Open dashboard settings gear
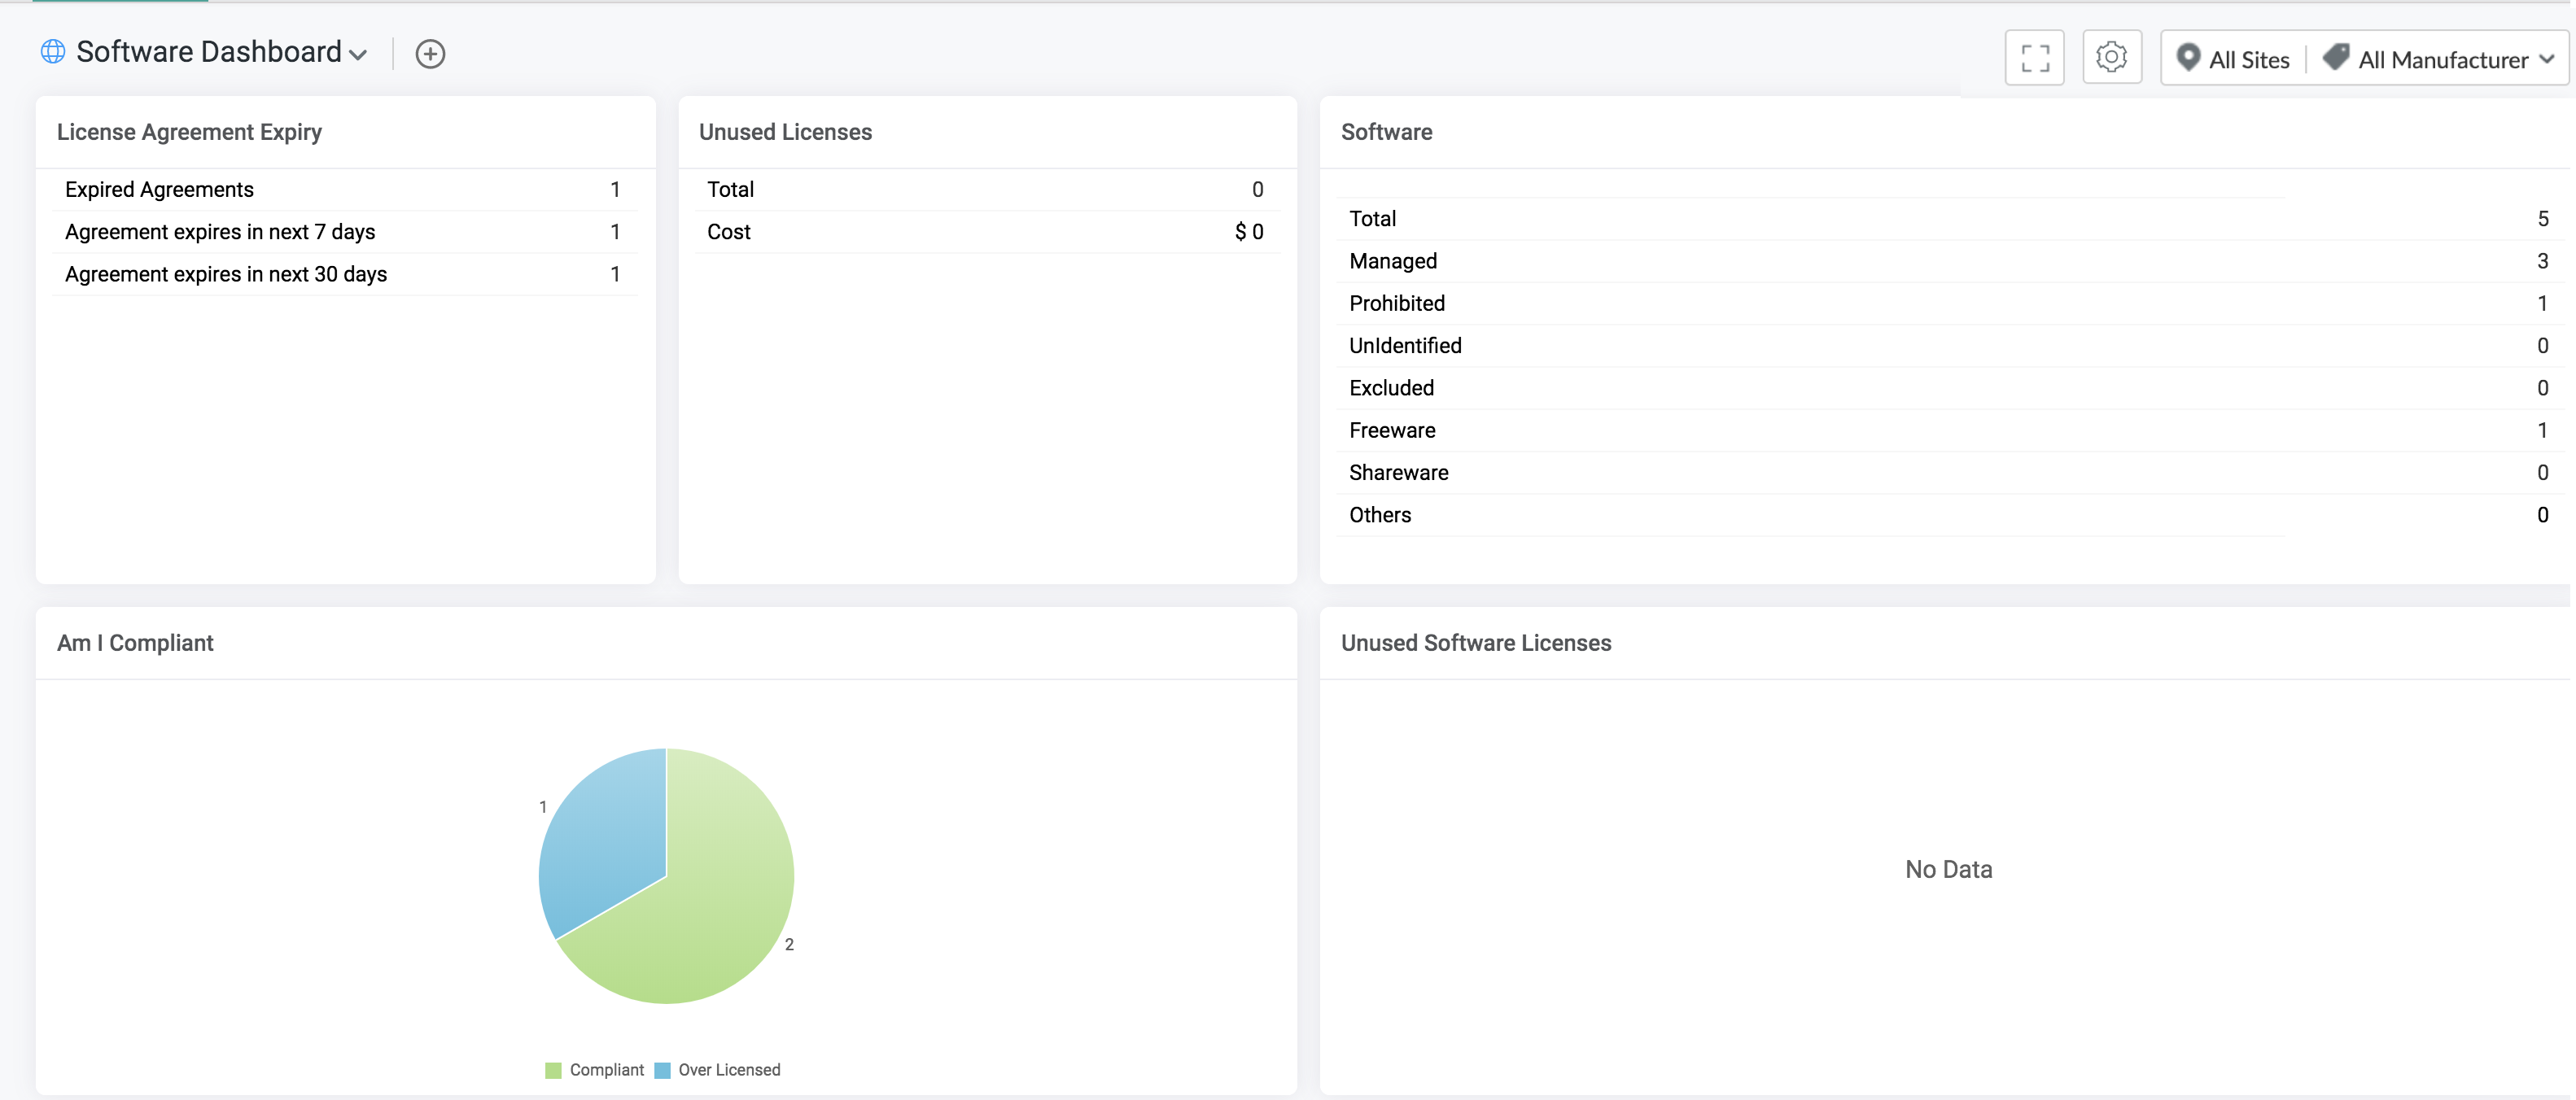Image resolution: width=2576 pixels, height=1100 pixels. coord(2112,57)
